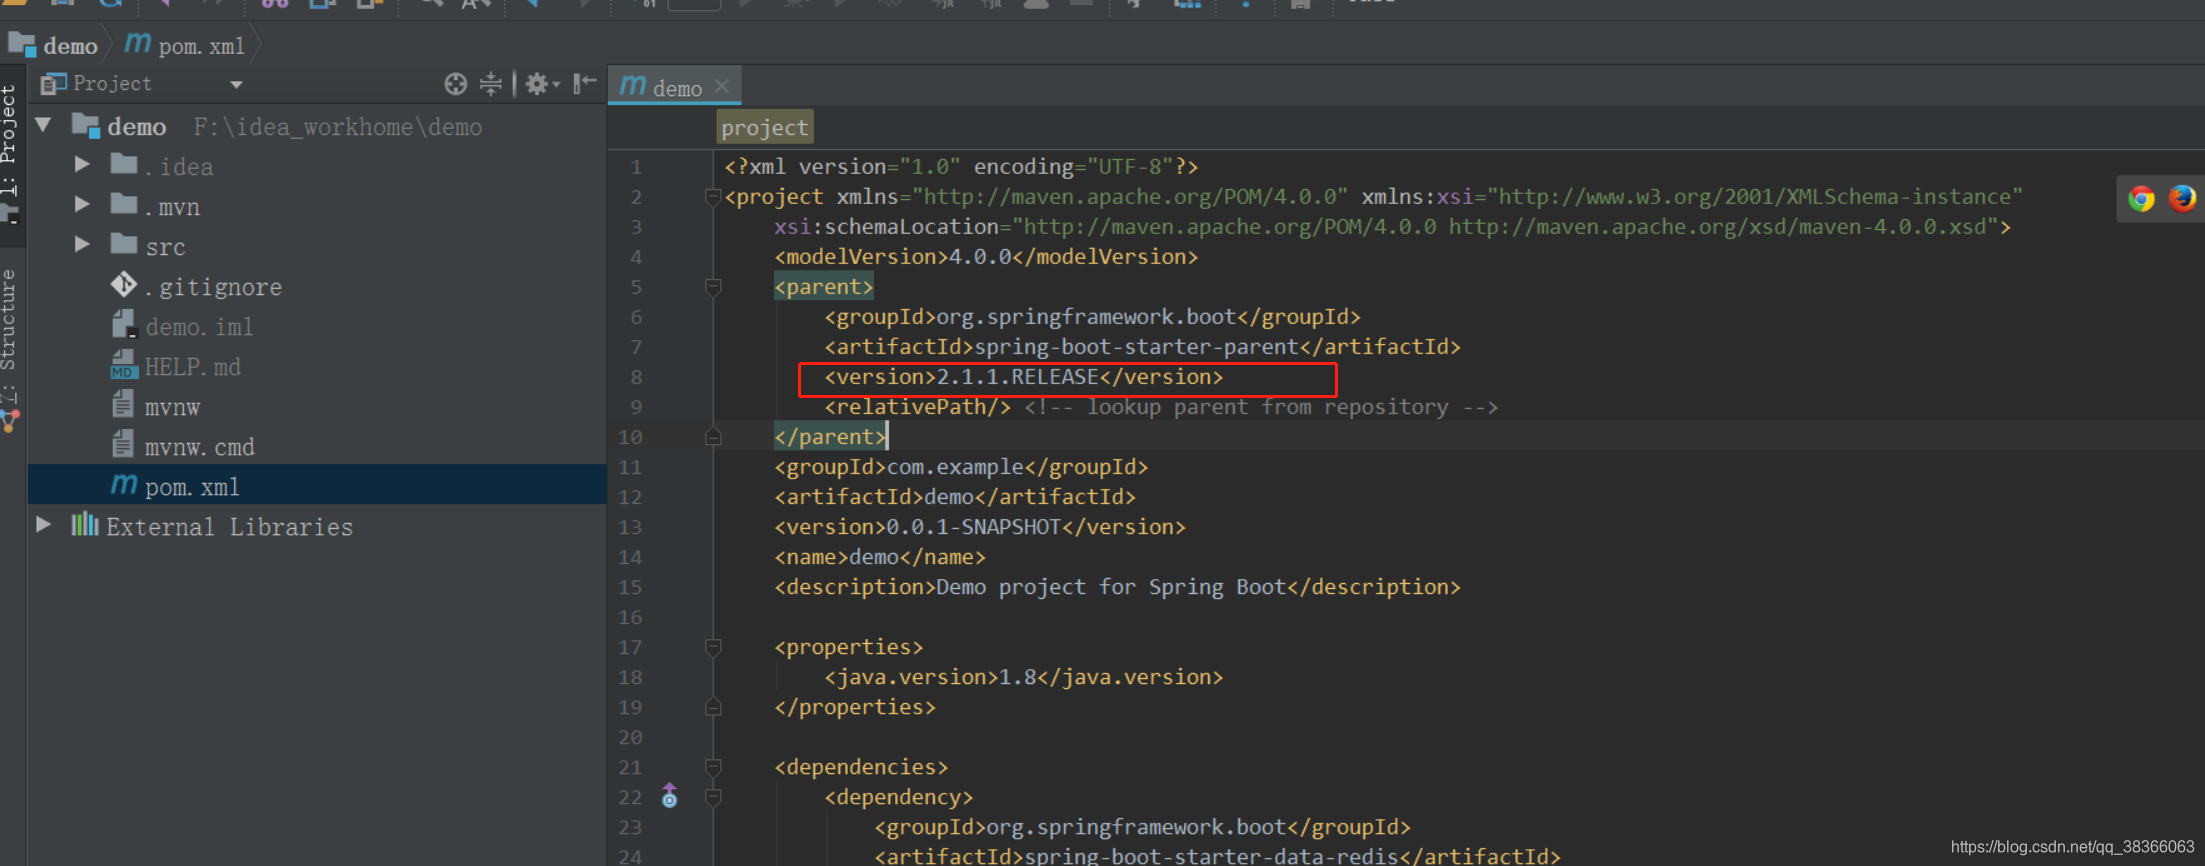Click the java.version 1.8 value

pyautogui.click(x=1017, y=677)
